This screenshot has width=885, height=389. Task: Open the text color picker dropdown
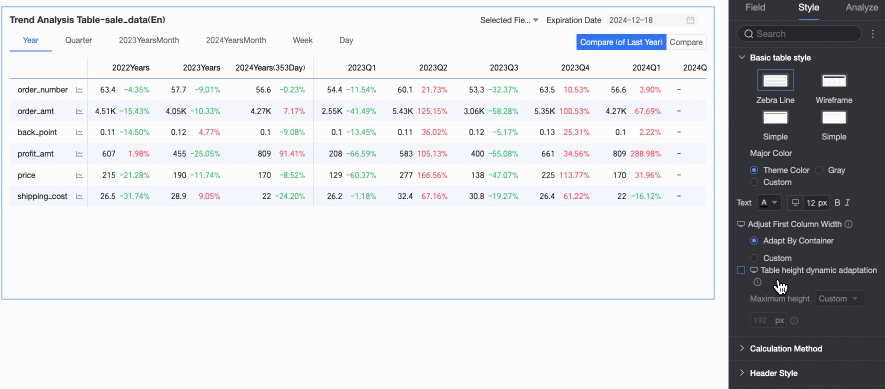click(768, 203)
